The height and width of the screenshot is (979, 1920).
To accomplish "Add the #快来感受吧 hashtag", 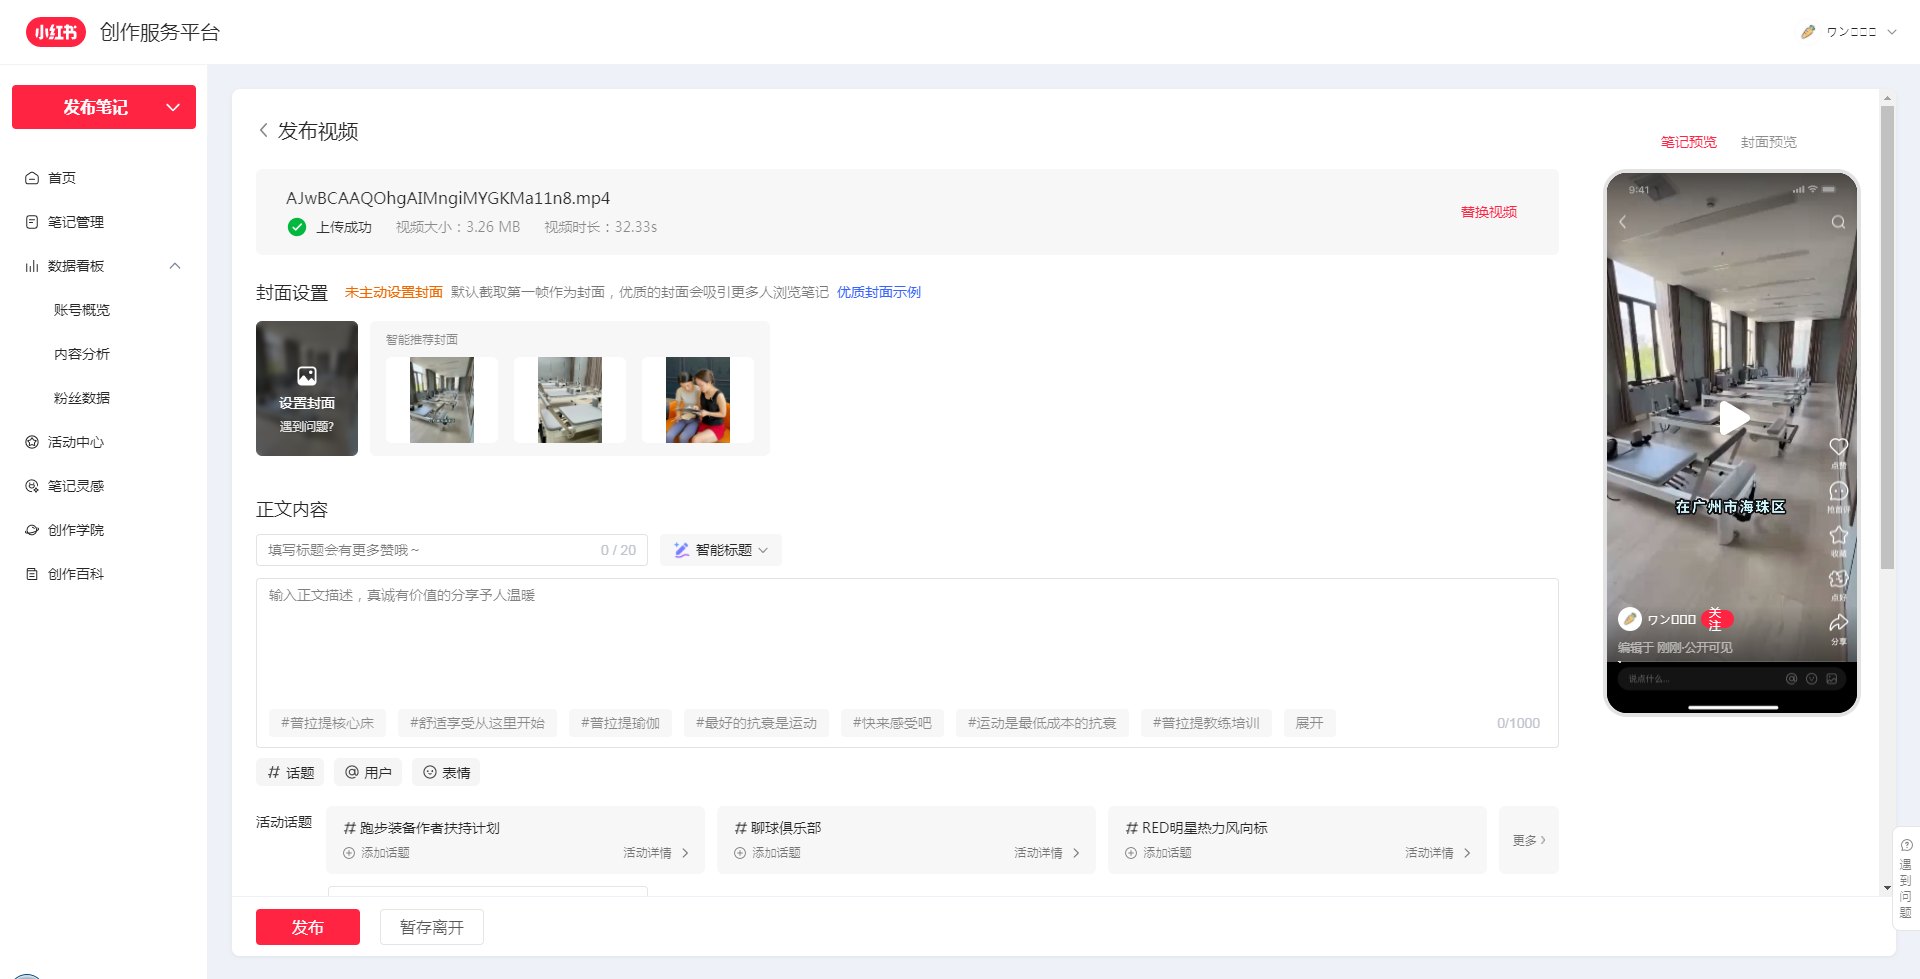I will tap(892, 723).
